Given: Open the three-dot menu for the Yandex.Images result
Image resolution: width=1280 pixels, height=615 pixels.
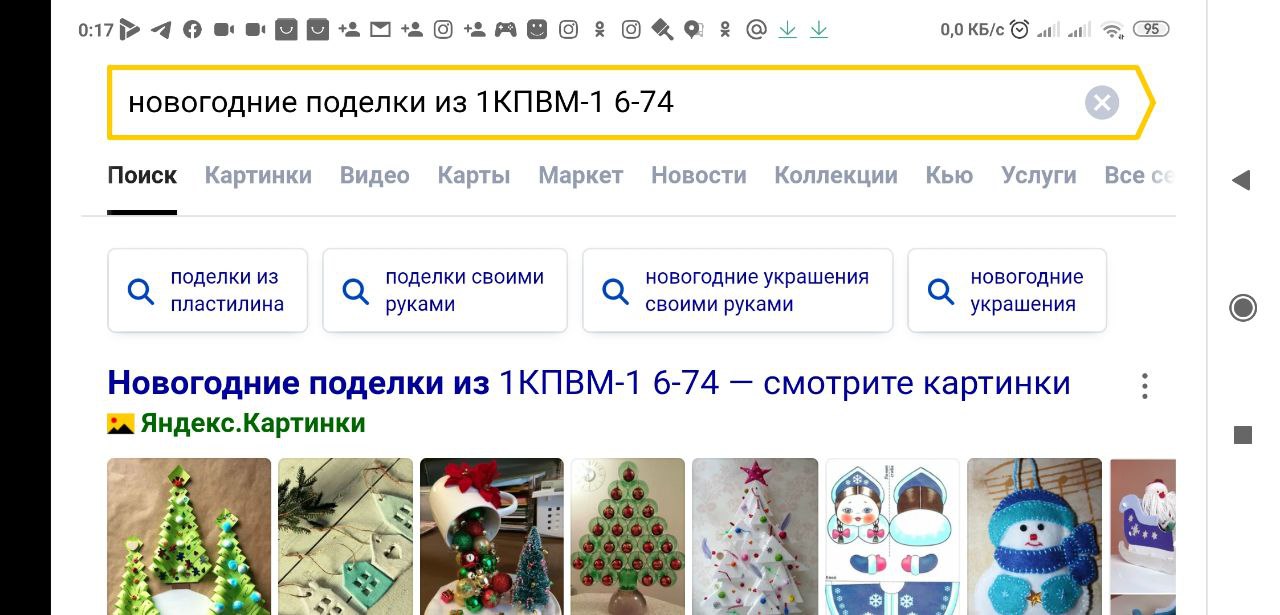Looking at the screenshot, I should click(x=1145, y=386).
